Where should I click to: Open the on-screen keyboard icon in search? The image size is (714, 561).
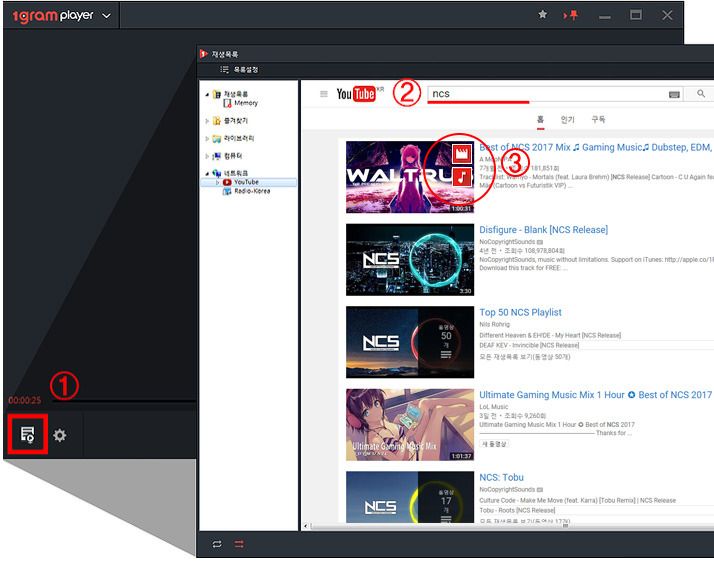click(674, 94)
